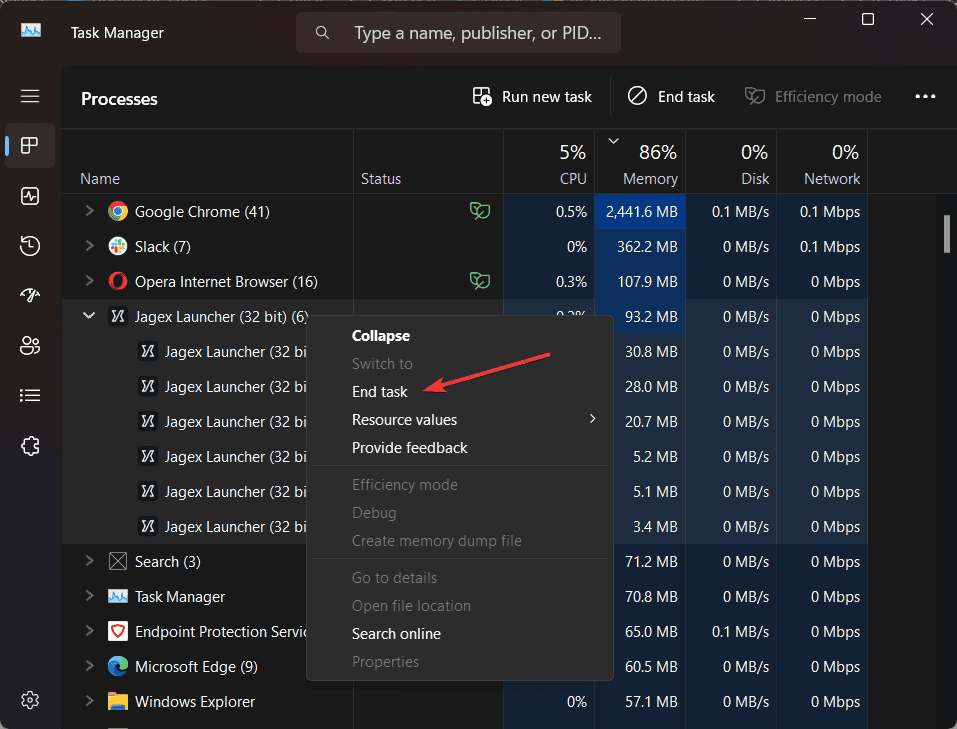Click the Windows Explorer folder icon
The height and width of the screenshot is (729, 957).
(x=118, y=701)
